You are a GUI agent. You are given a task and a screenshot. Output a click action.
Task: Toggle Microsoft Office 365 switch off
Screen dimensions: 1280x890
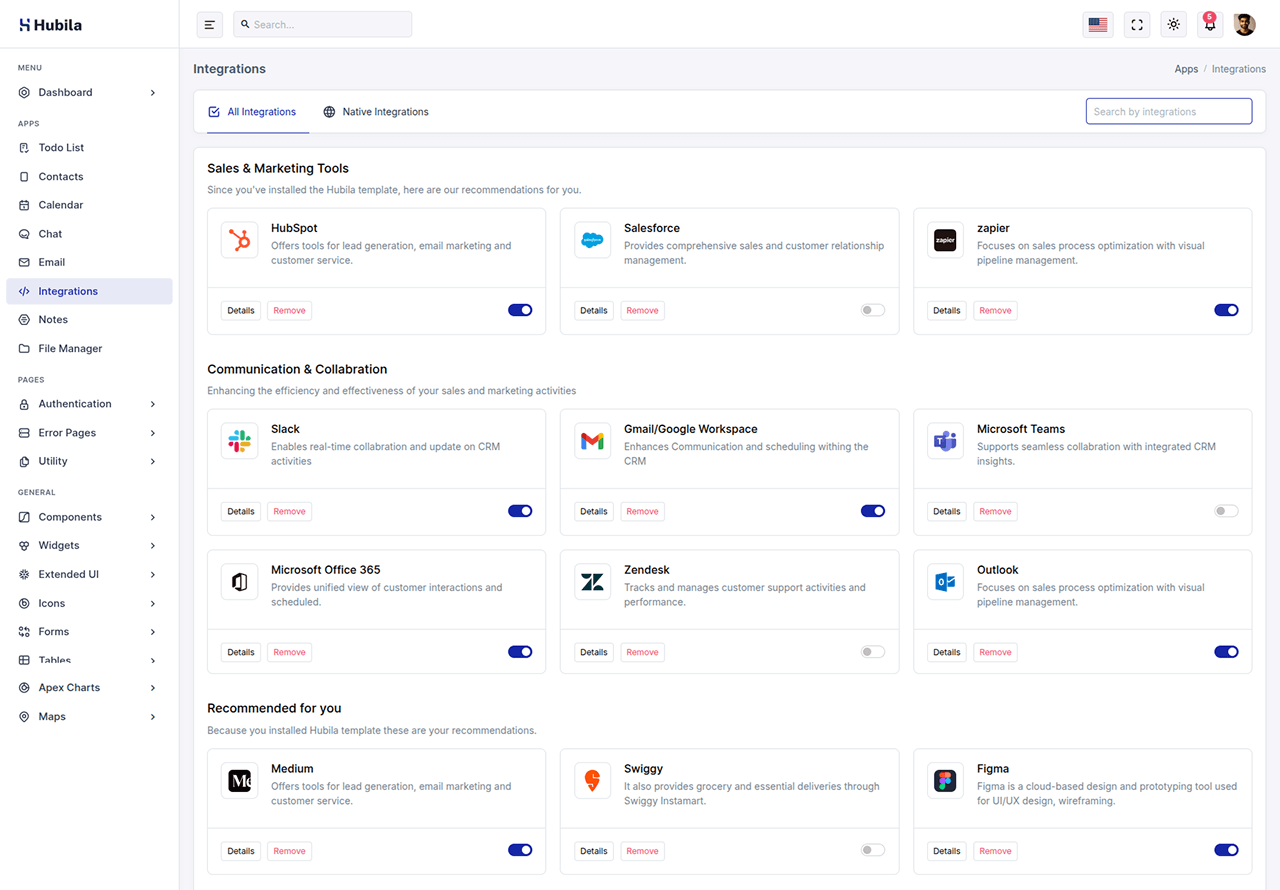[520, 652]
